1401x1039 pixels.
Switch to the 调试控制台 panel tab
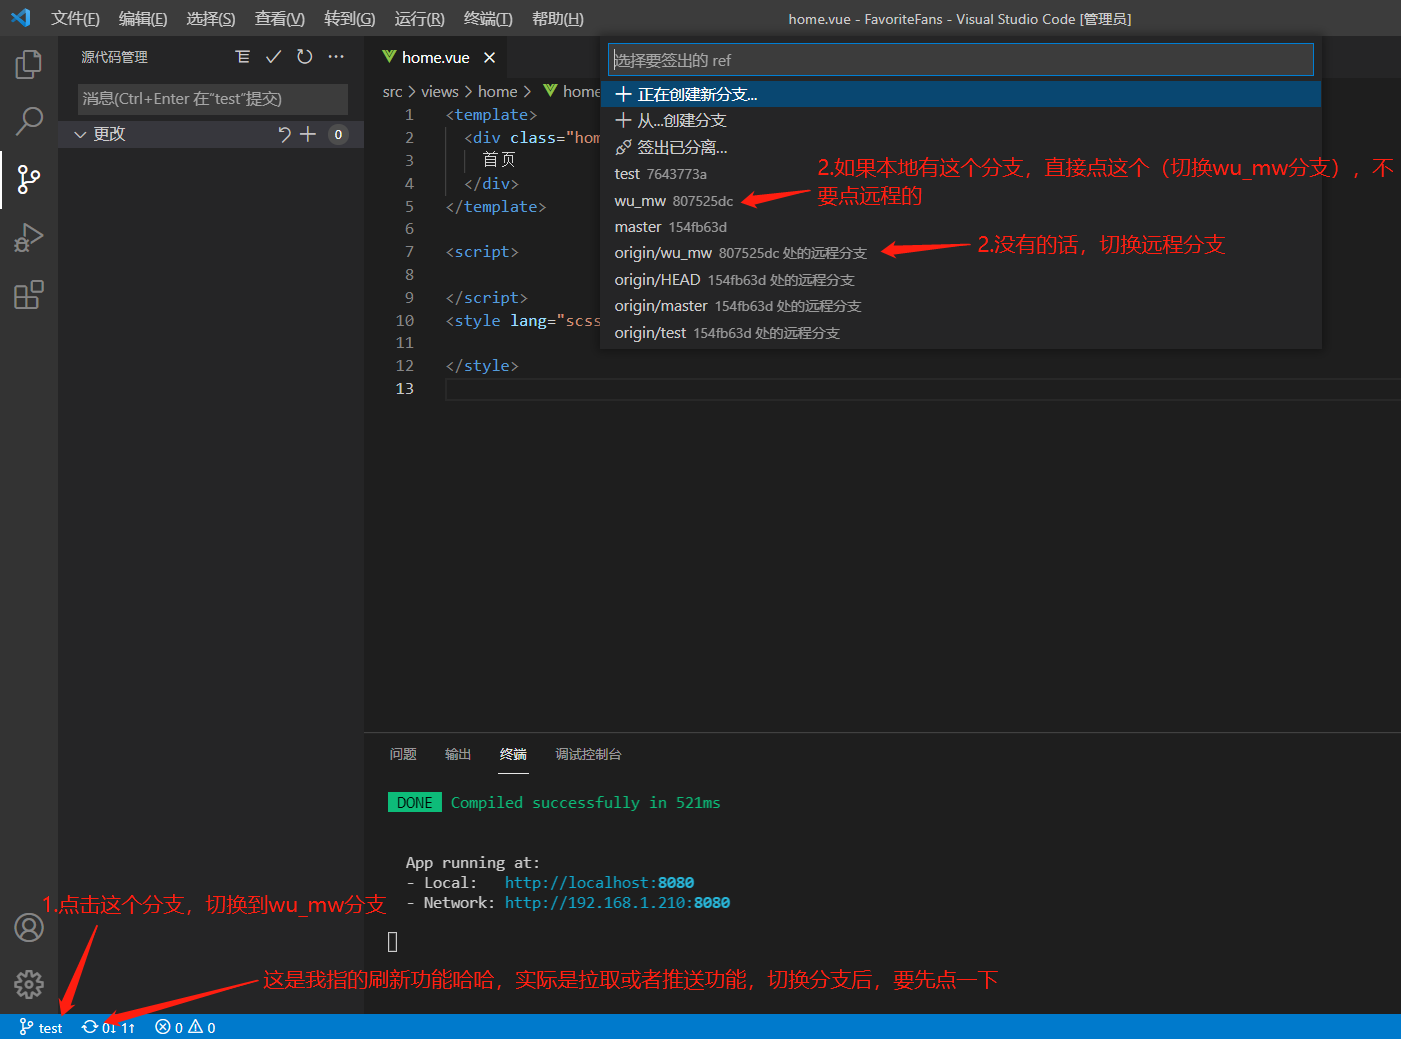pyautogui.click(x=588, y=754)
